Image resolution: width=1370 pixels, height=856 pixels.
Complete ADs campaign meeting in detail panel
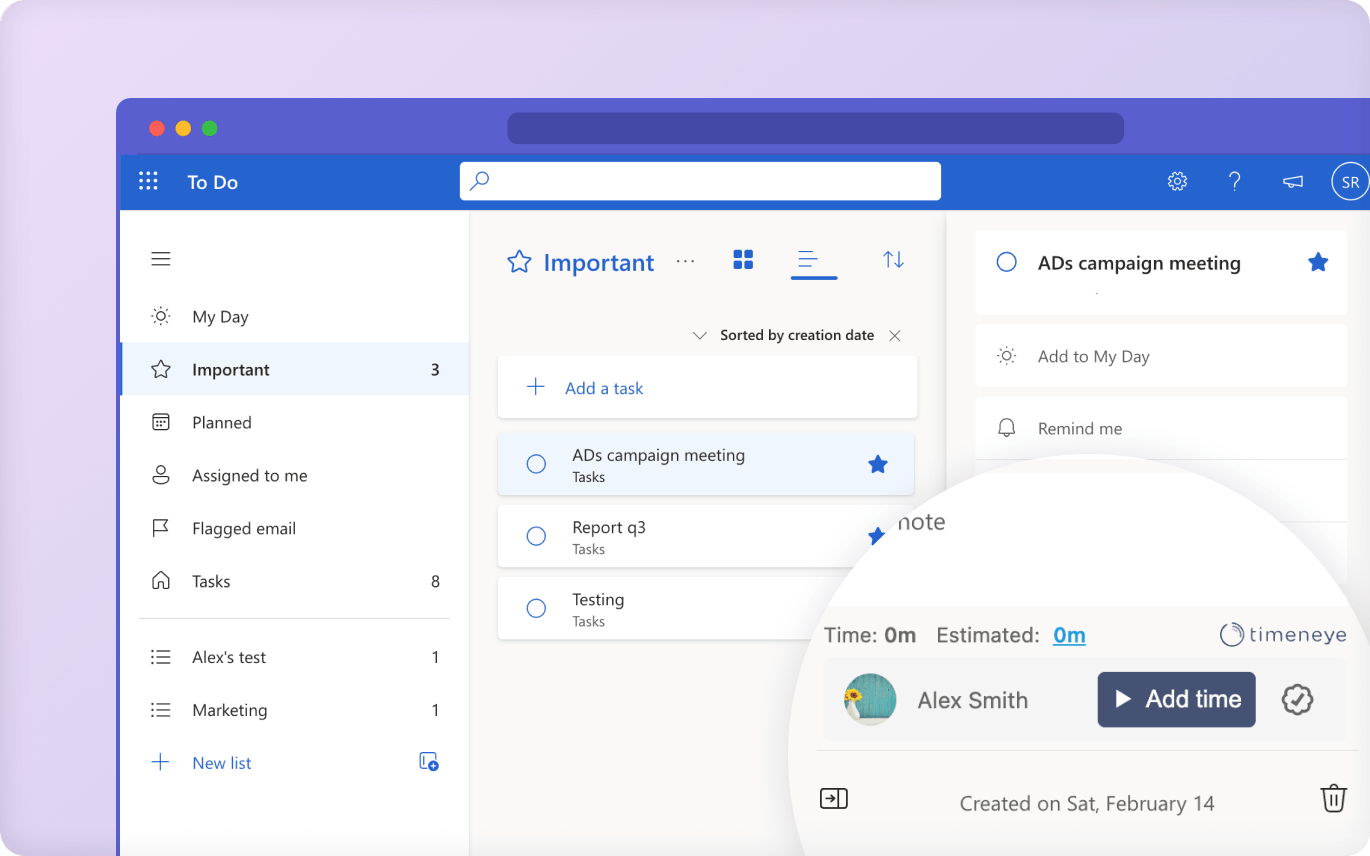tap(1007, 262)
